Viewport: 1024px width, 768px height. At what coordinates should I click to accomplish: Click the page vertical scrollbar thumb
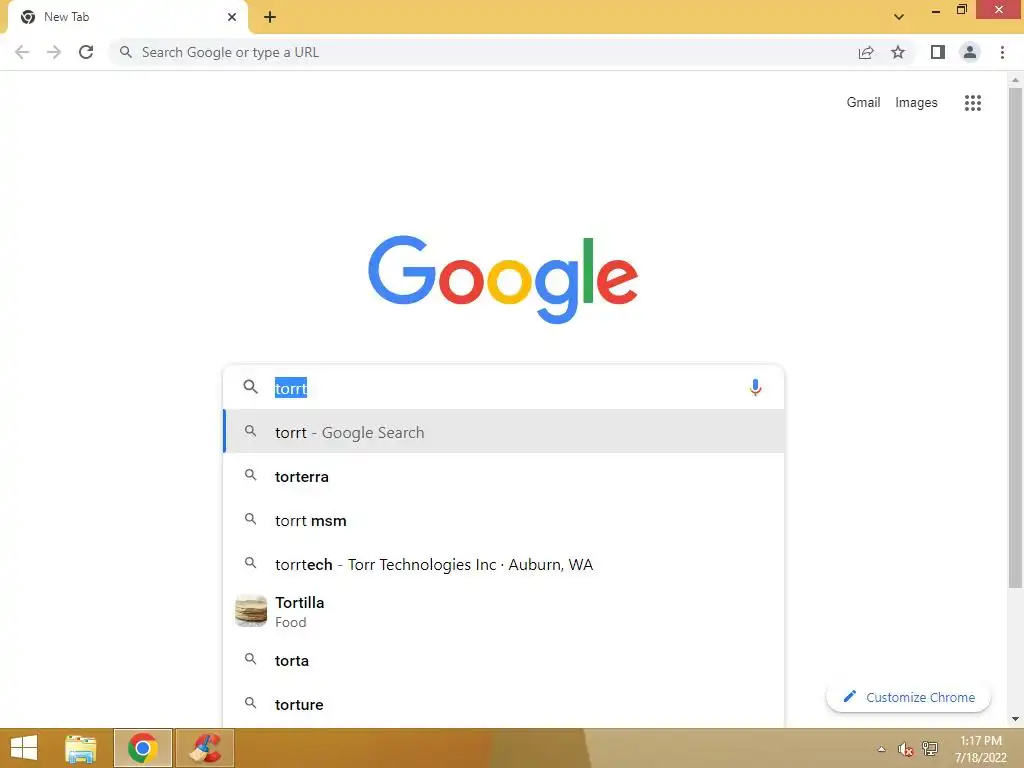pyautogui.click(x=1015, y=338)
